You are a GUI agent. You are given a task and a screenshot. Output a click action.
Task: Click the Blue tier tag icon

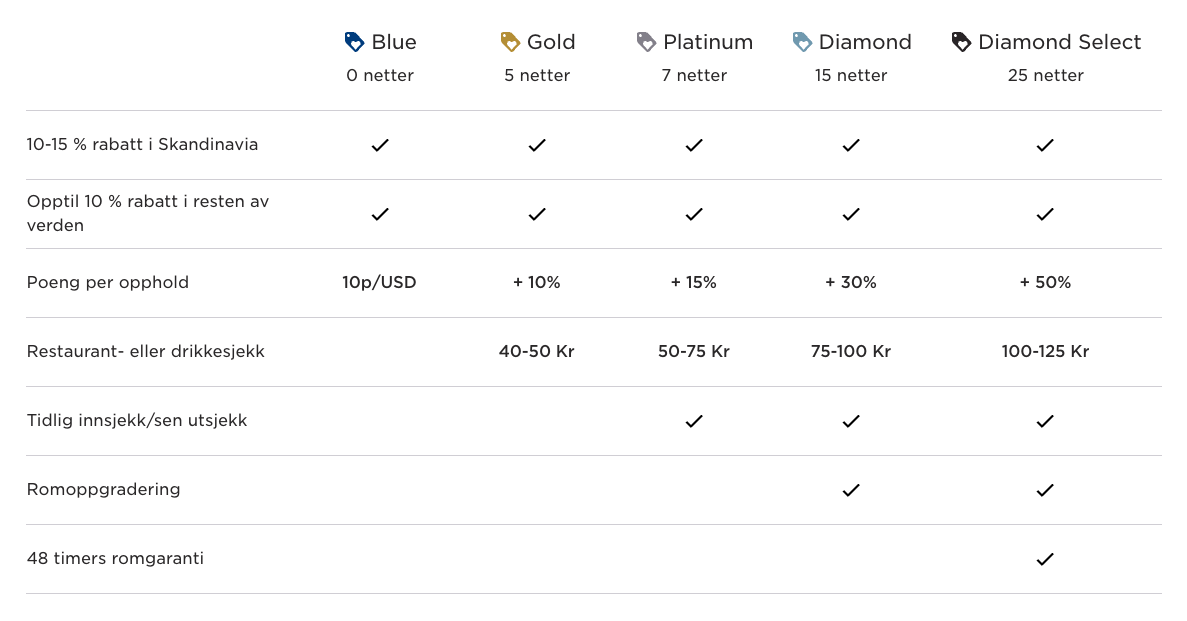[354, 42]
